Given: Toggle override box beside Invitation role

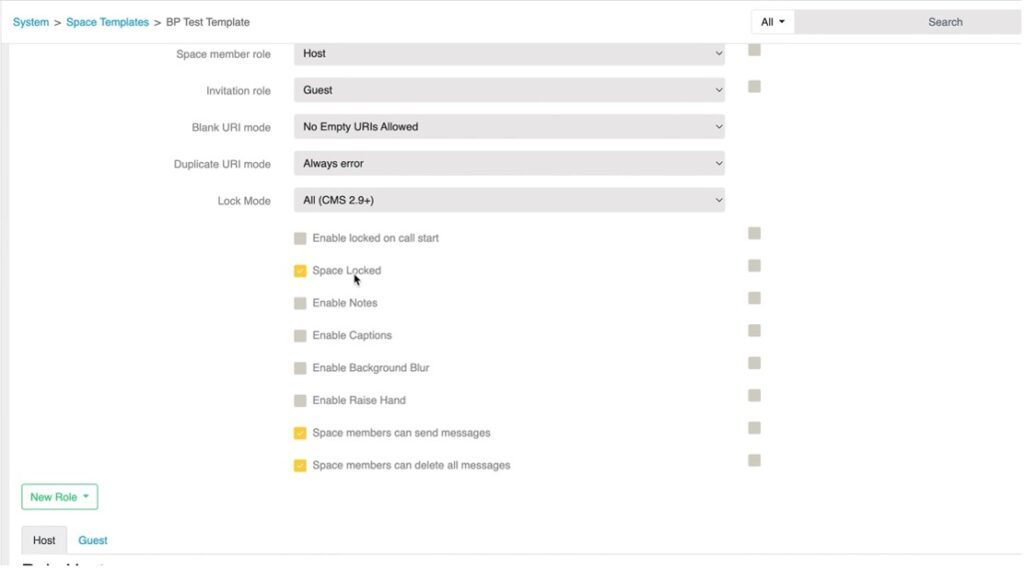Looking at the screenshot, I should point(754,86).
